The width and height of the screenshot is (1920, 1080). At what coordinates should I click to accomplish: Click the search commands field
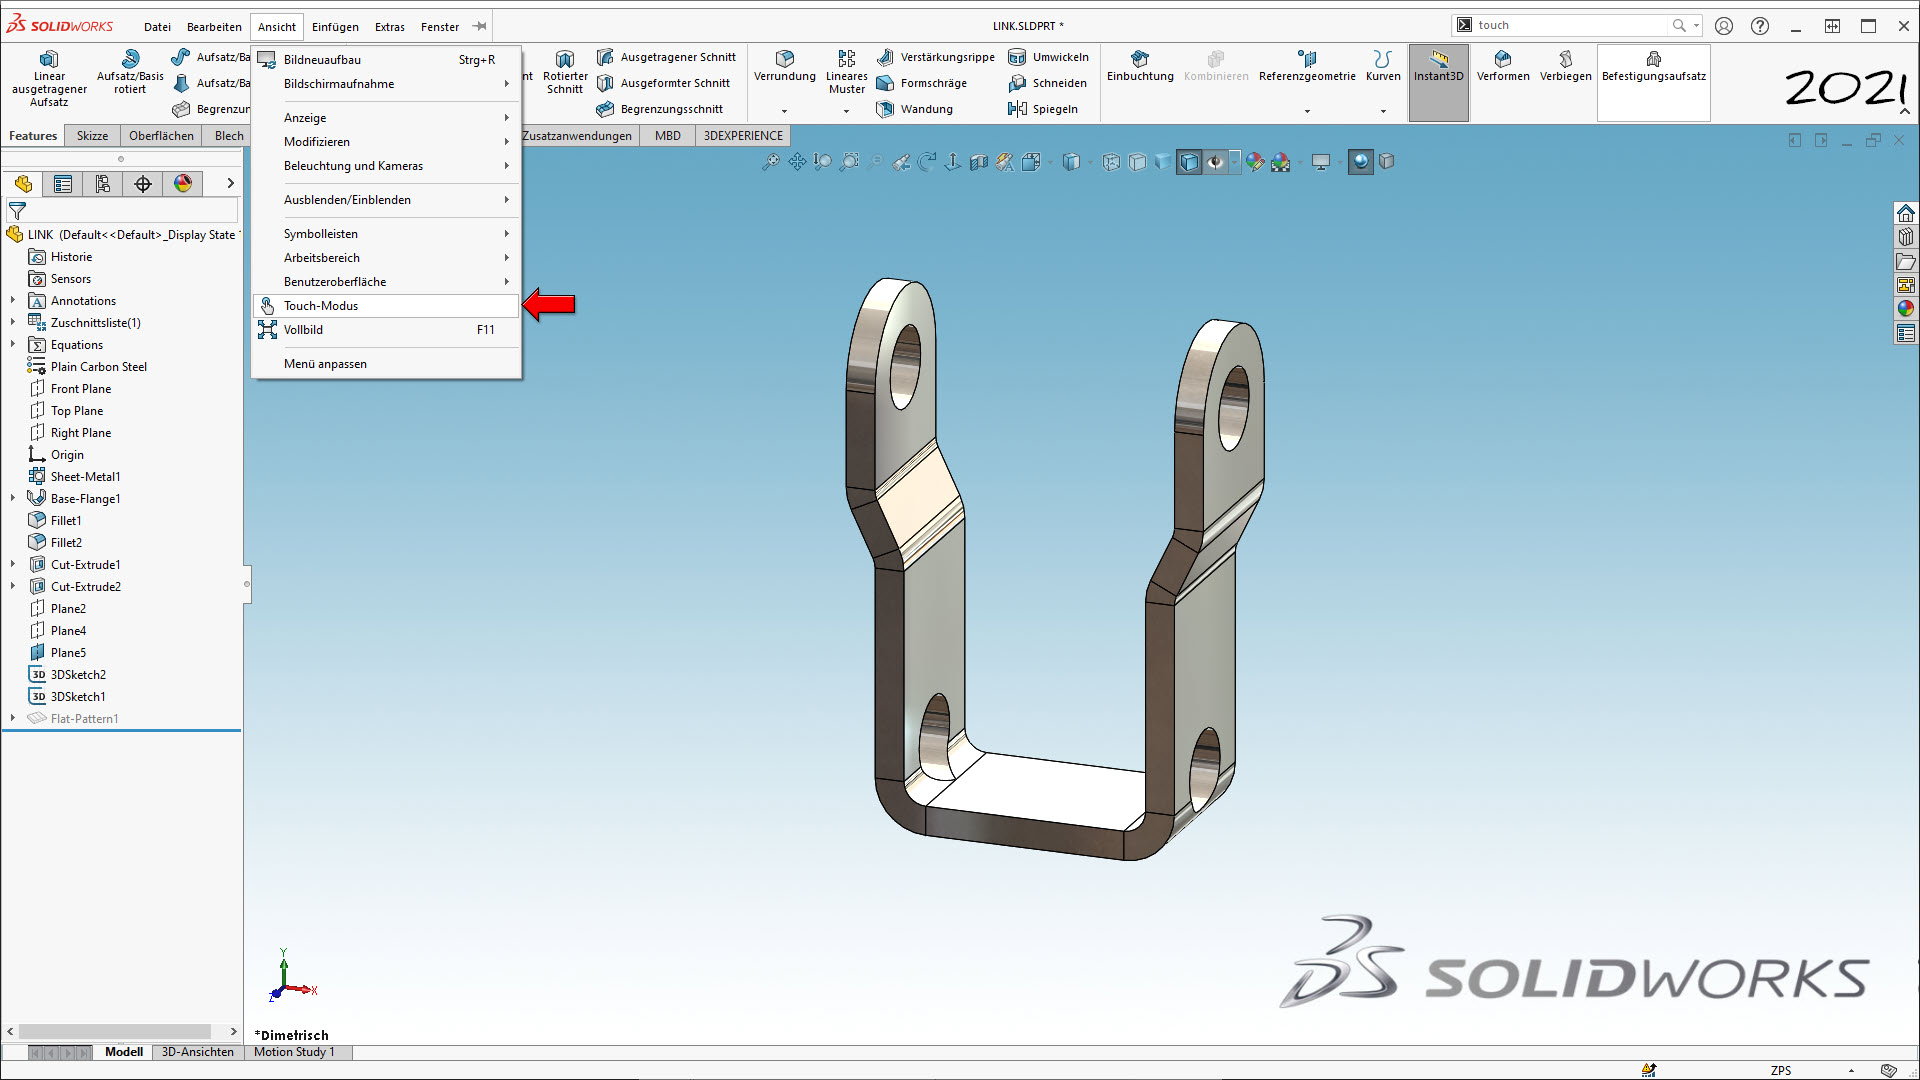[x=1570, y=25]
